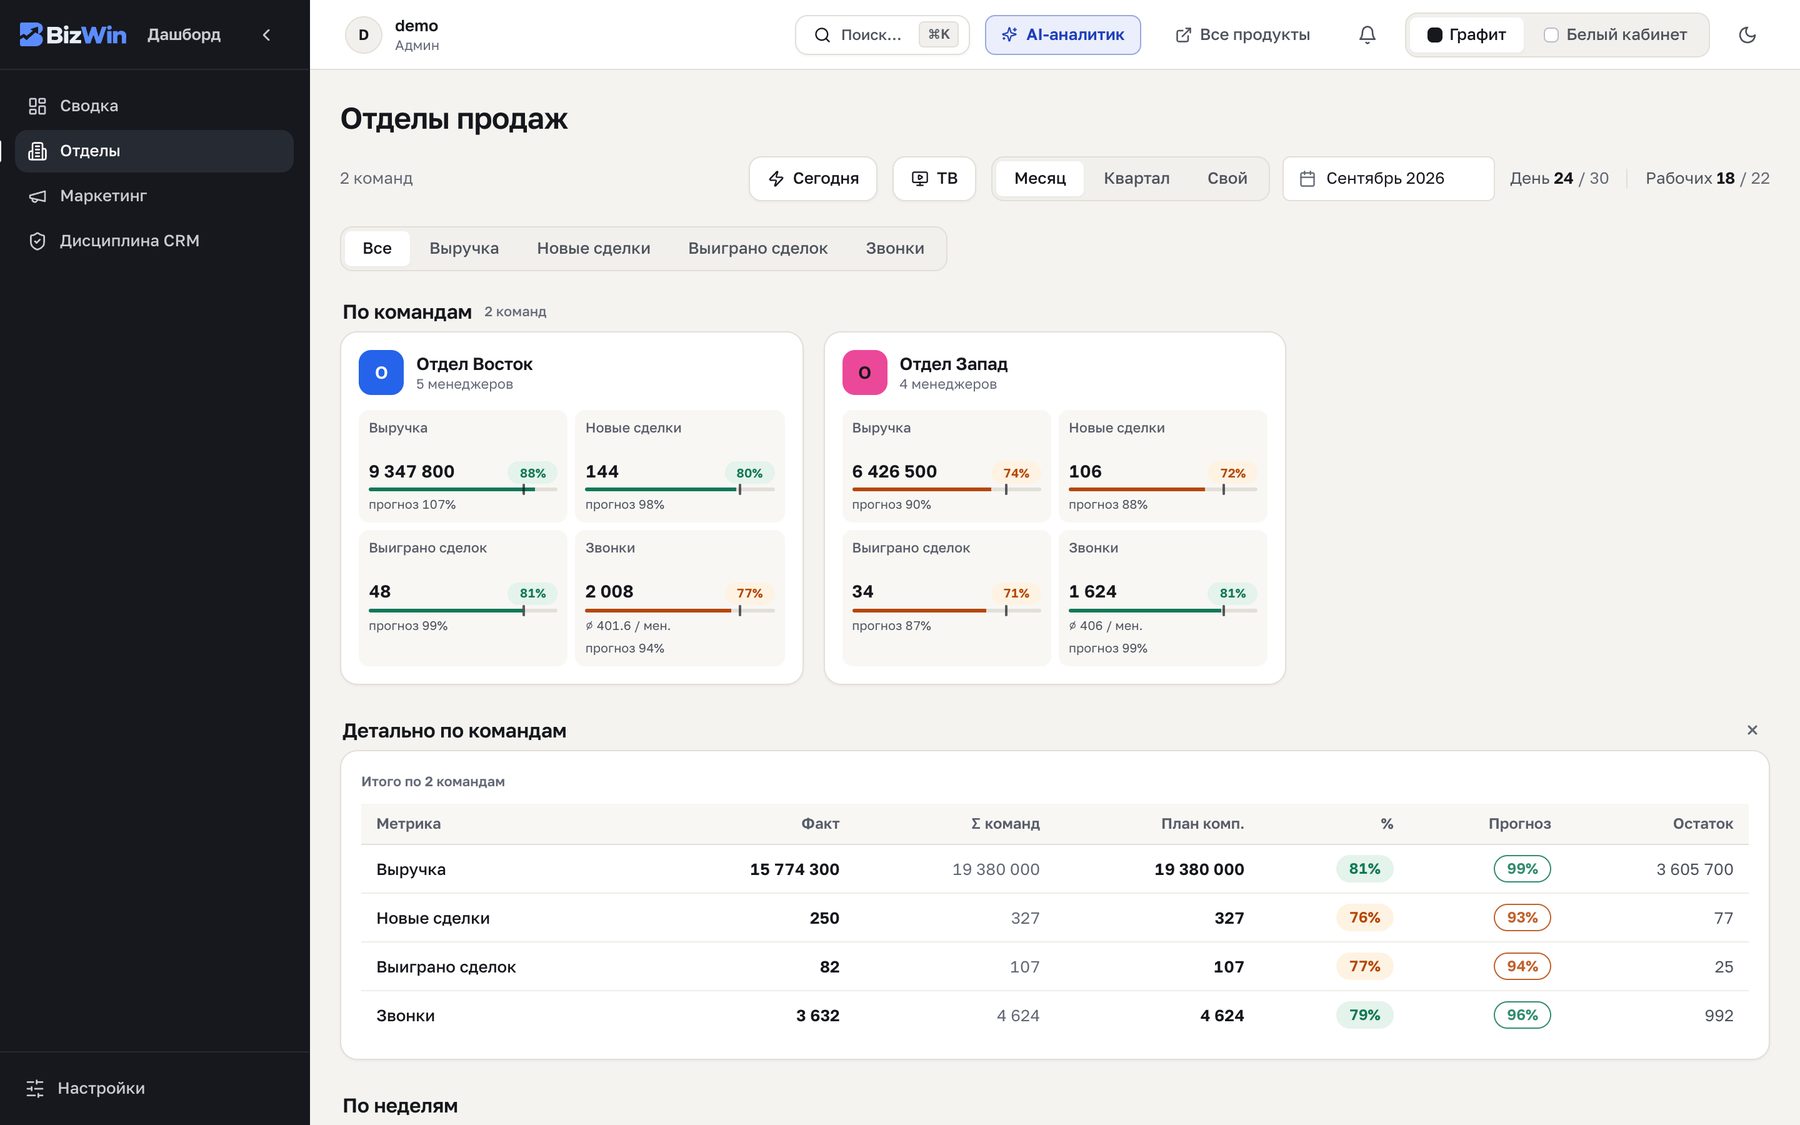Open the Отделы sidebar section
Screen dimensions: 1800x1125
click(154, 151)
